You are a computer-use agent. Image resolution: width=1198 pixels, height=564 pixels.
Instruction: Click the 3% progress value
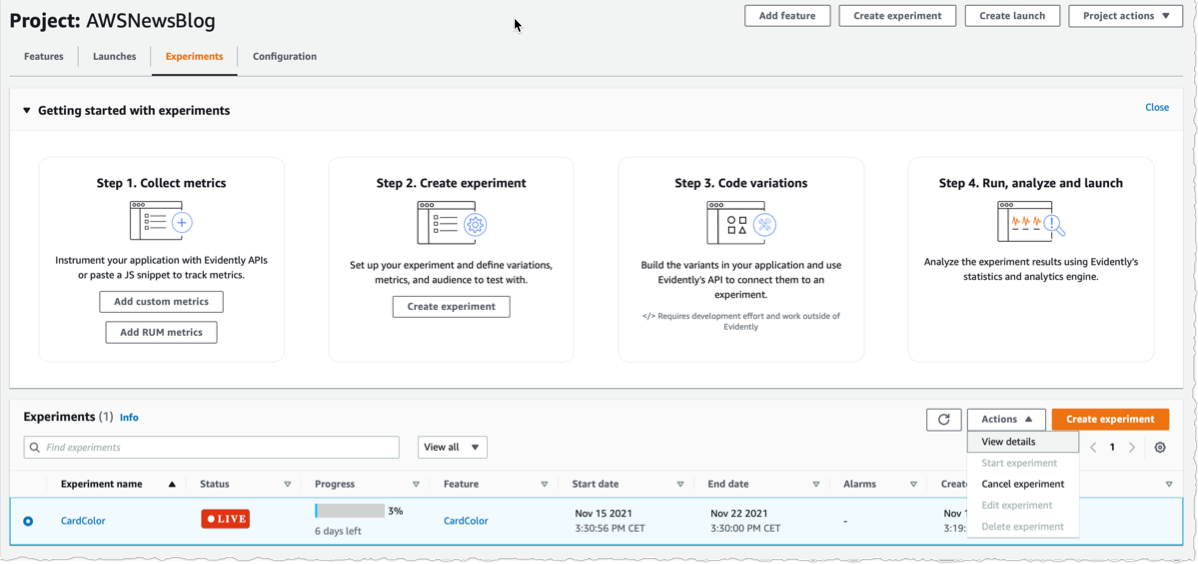pyautogui.click(x=396, y=511)
